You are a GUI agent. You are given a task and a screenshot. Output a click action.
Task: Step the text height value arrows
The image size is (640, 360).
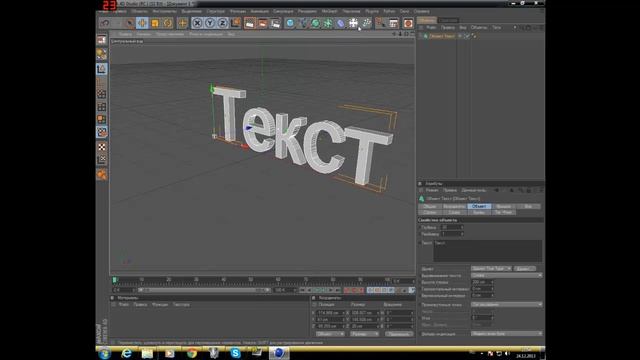(x=492, y=282)
